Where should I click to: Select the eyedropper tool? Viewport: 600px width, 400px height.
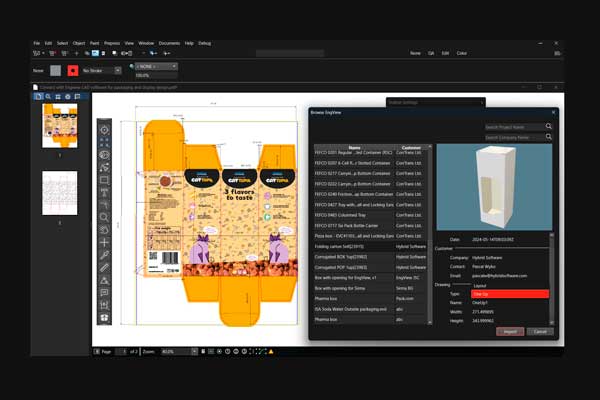(x=104, y=255)
